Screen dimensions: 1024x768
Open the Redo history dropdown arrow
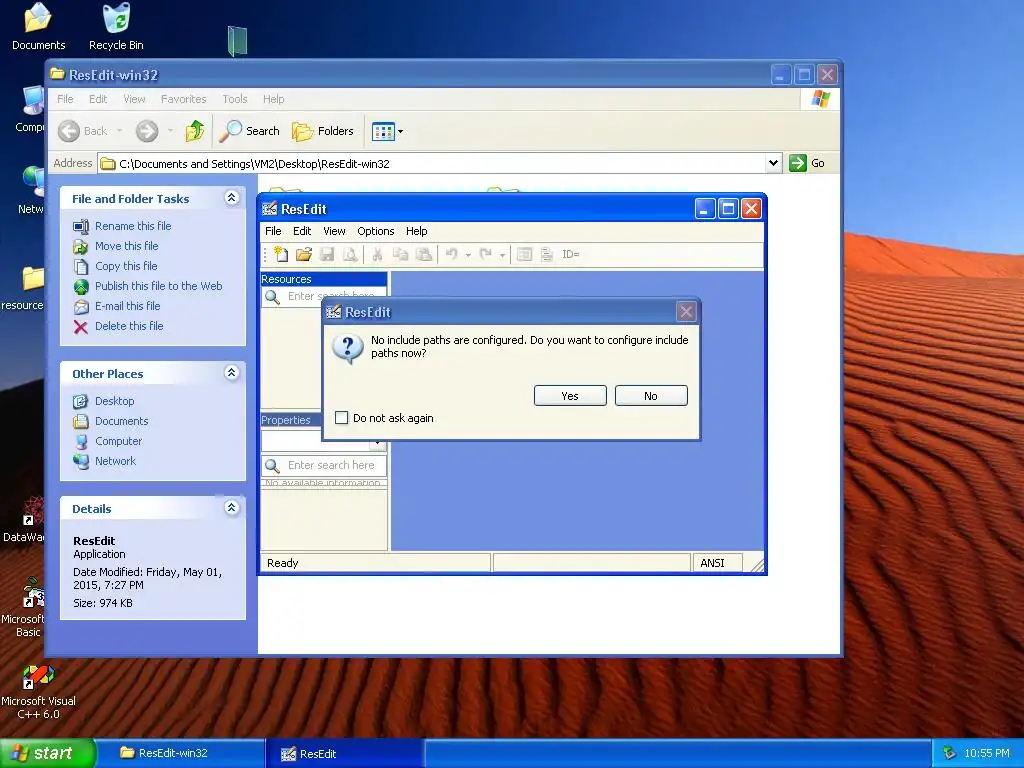(x=502, y=255)
